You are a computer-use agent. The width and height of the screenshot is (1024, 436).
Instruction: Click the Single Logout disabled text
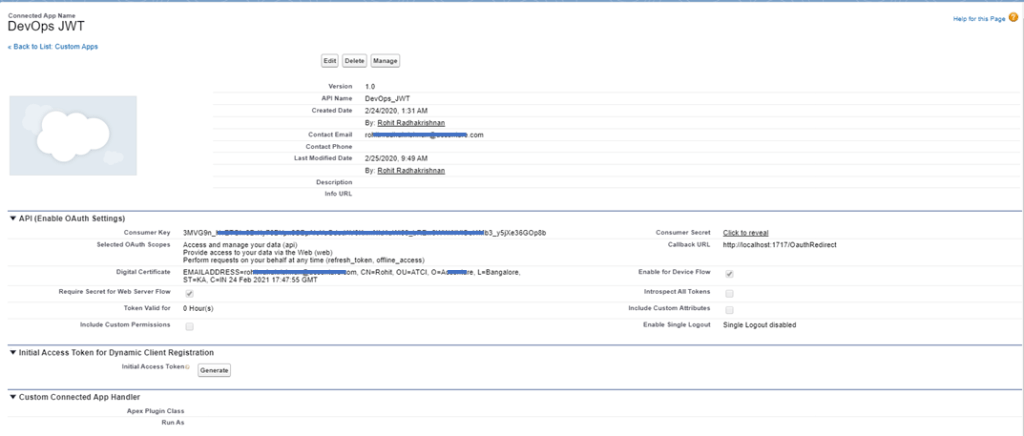point(760,325)
